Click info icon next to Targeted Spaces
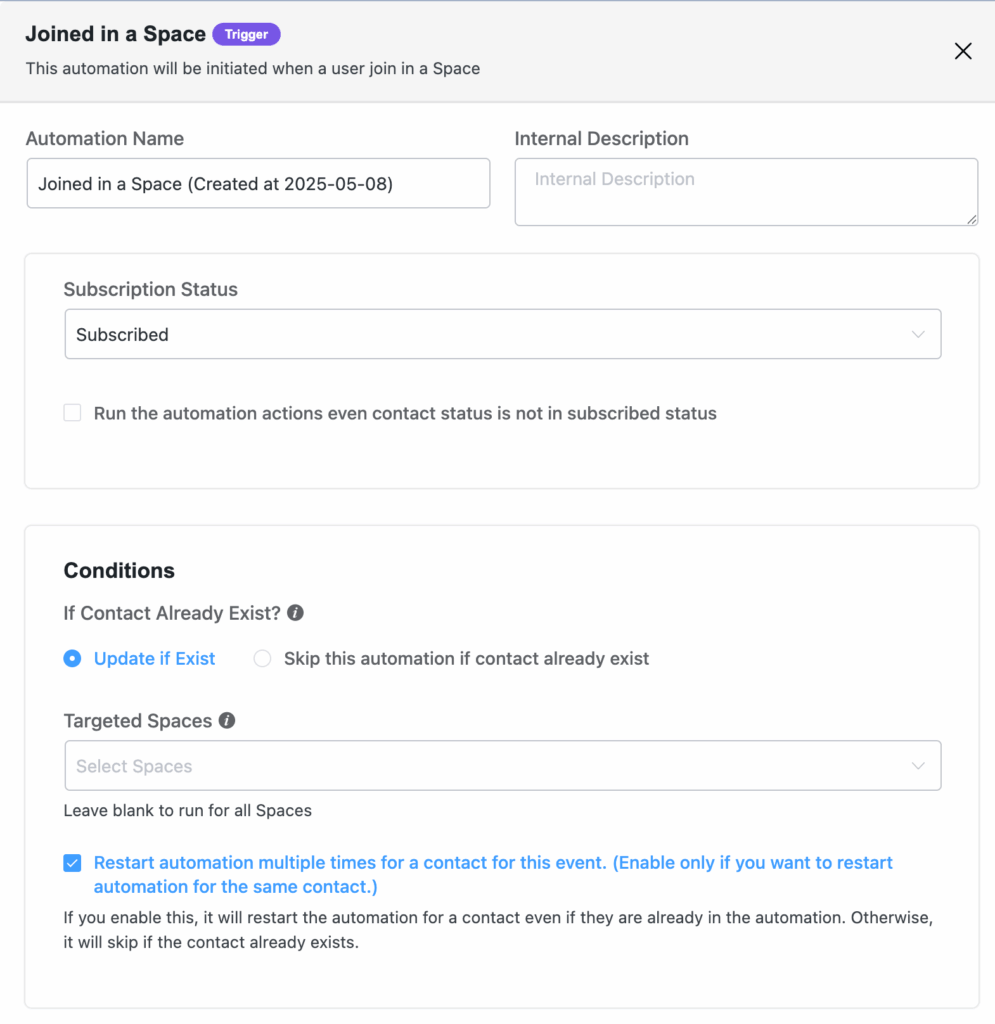The width and height of the screenshot is (995, 1024). click(227, 720)
